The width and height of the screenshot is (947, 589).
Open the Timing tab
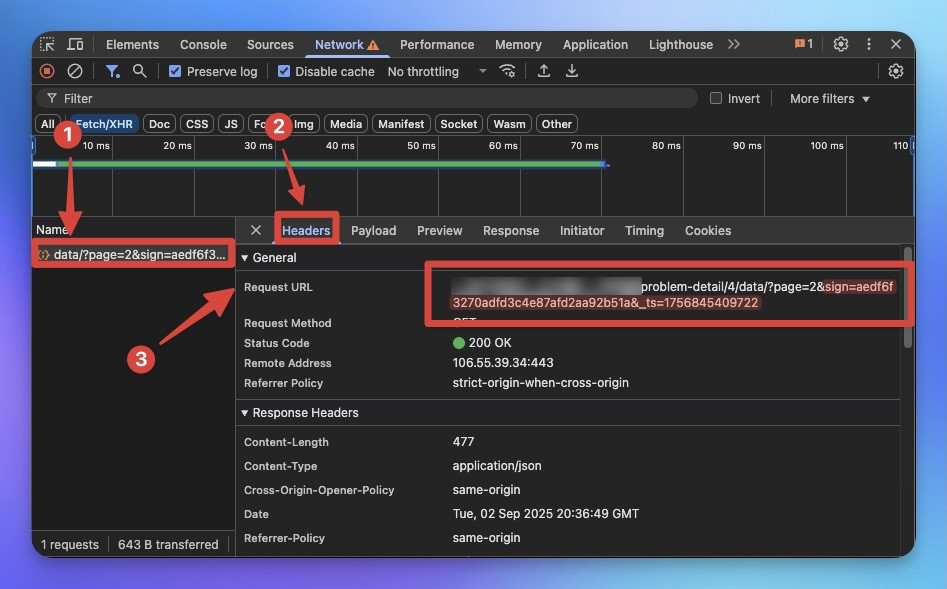[x=644, y=230]
